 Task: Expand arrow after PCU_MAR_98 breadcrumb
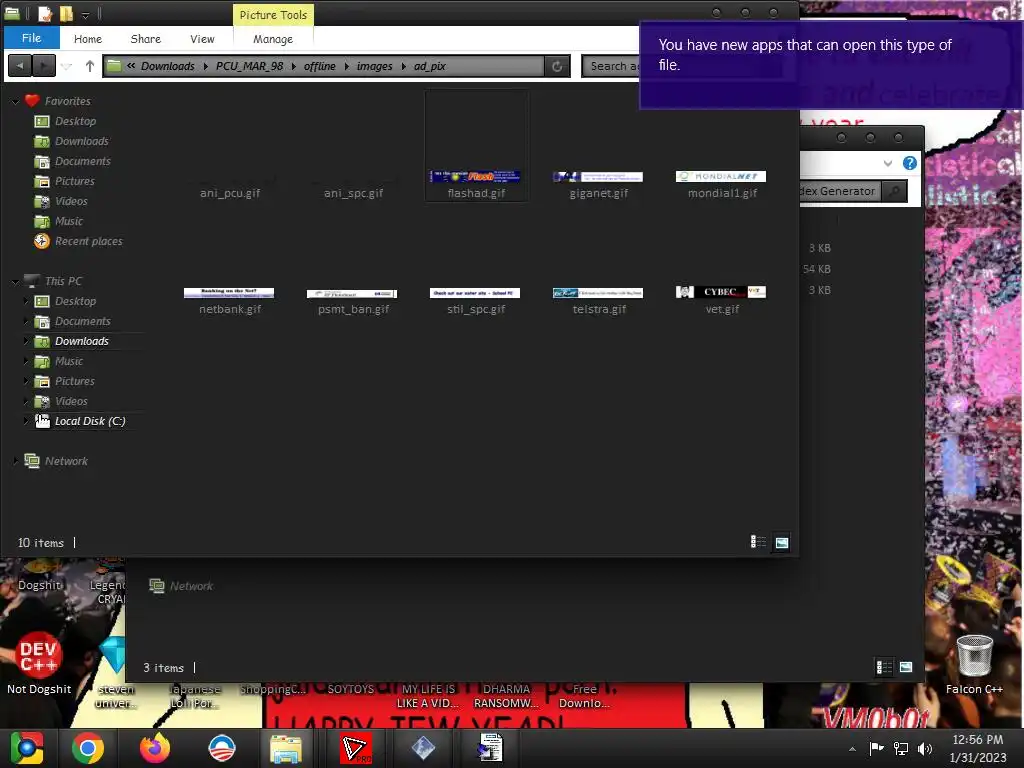click(x=294, y=66)
